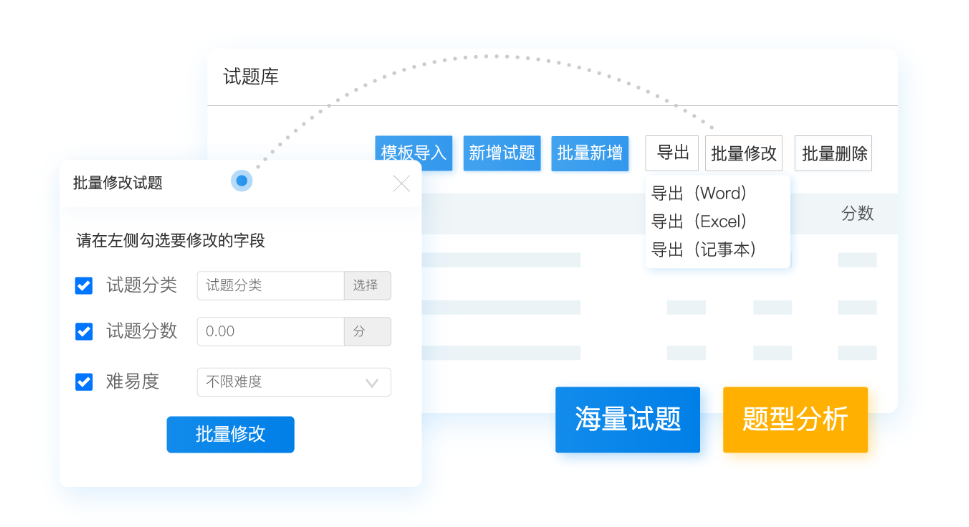Select 导出（Excel） from the menu

click(x=699, y=221)
